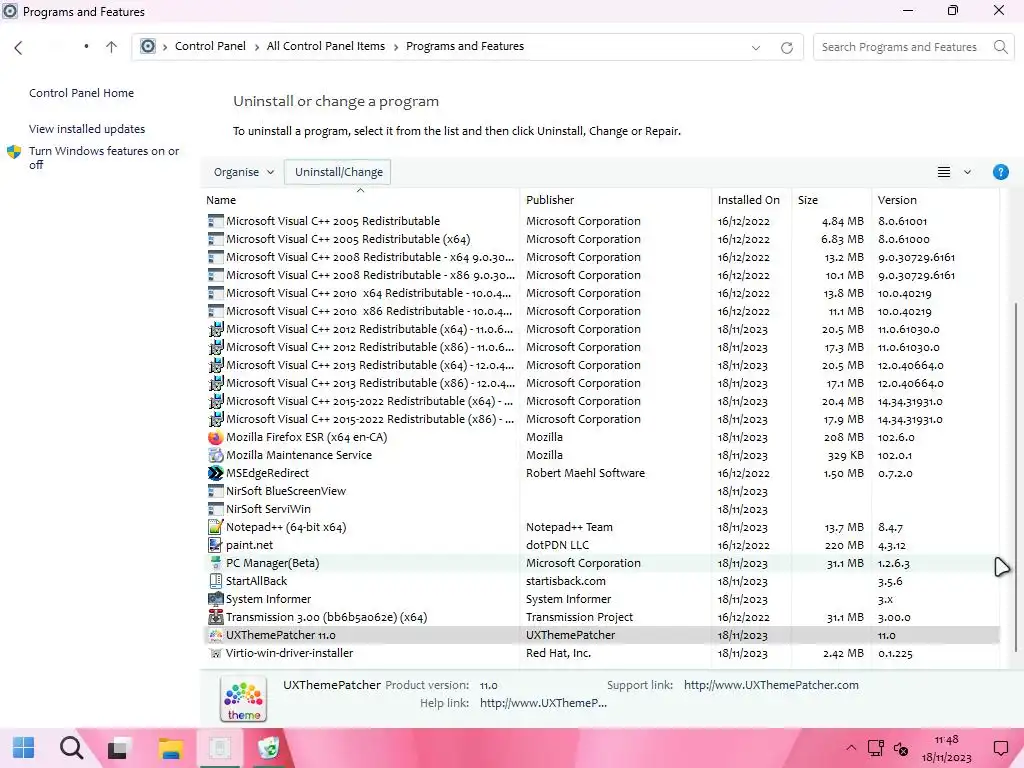1024x768 pixels.
Task: Open View installed updates link
Action: (86, 129)
